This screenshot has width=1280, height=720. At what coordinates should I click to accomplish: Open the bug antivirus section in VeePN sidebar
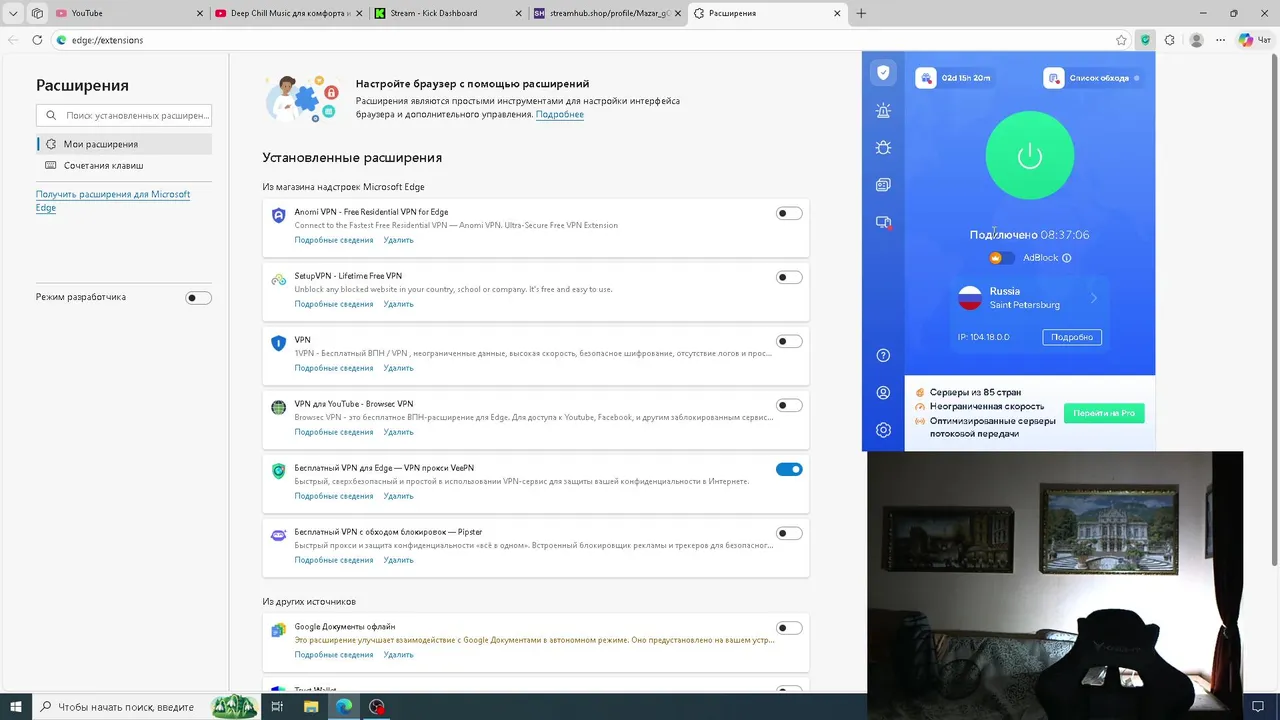click(x=882, y=147)
